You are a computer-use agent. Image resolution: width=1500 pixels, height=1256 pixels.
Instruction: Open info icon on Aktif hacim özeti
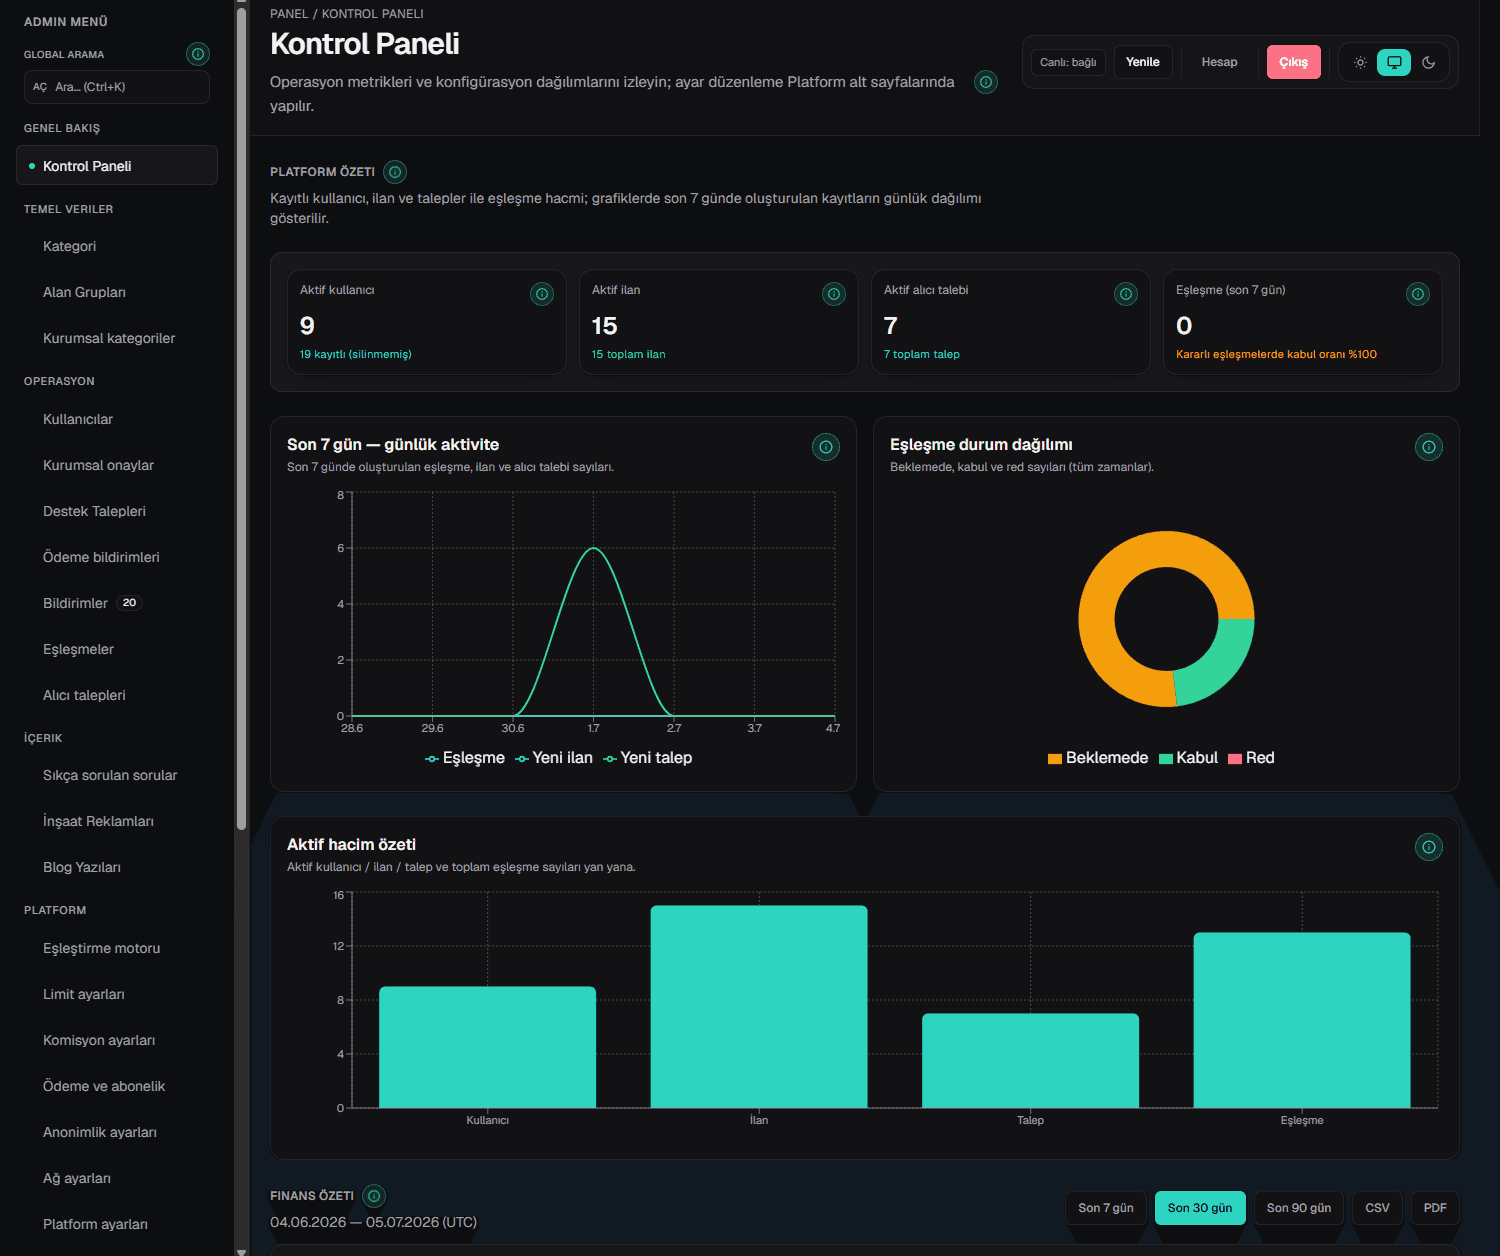pos(1429,847)
